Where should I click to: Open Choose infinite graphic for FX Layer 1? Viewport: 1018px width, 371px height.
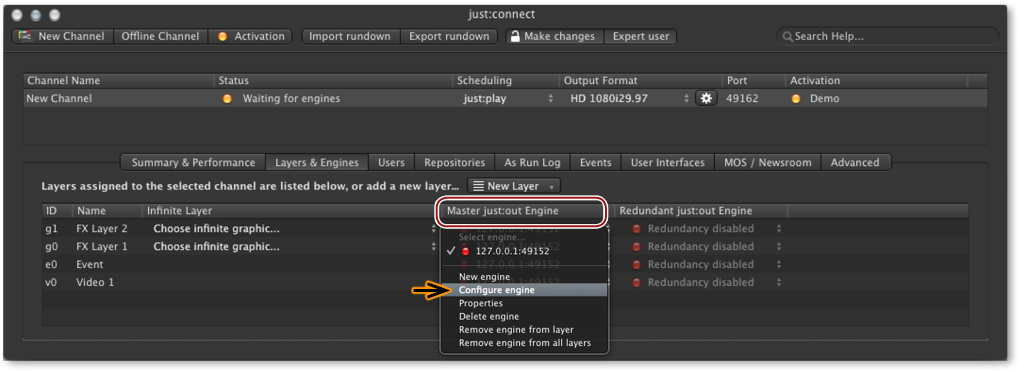tap(294, 247)
